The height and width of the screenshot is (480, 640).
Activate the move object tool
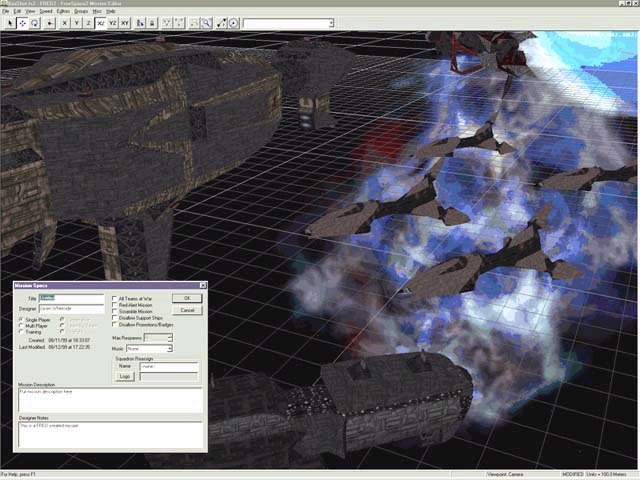tap(21, 22)
